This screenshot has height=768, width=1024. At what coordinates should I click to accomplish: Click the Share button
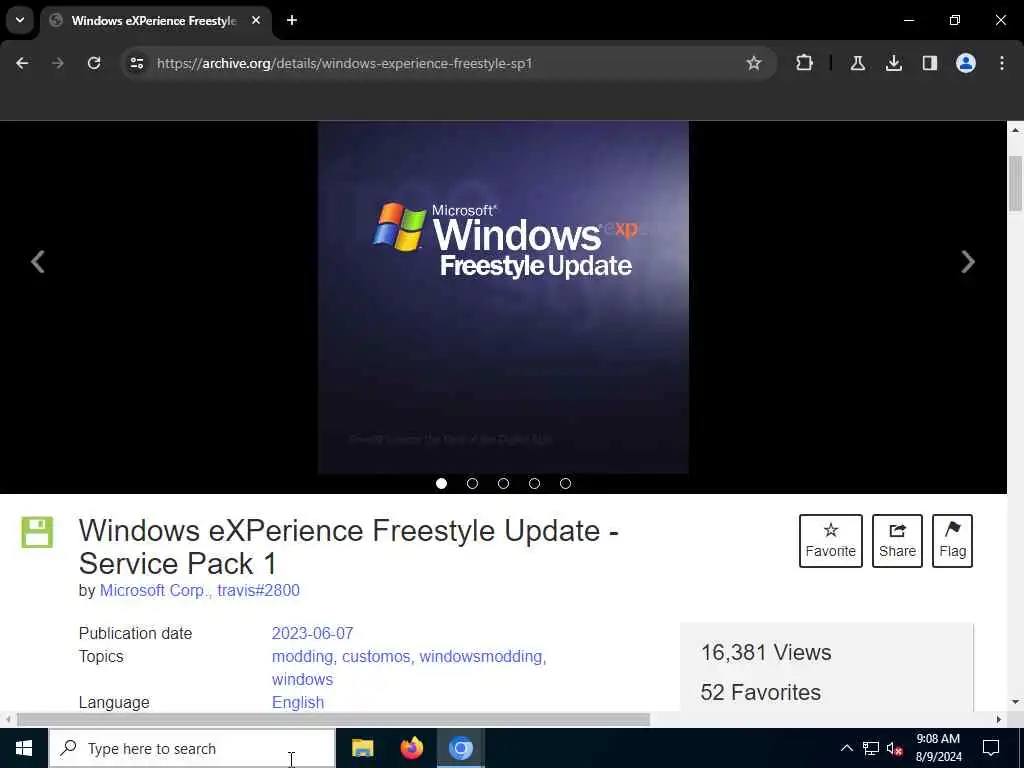click(897, 541)
